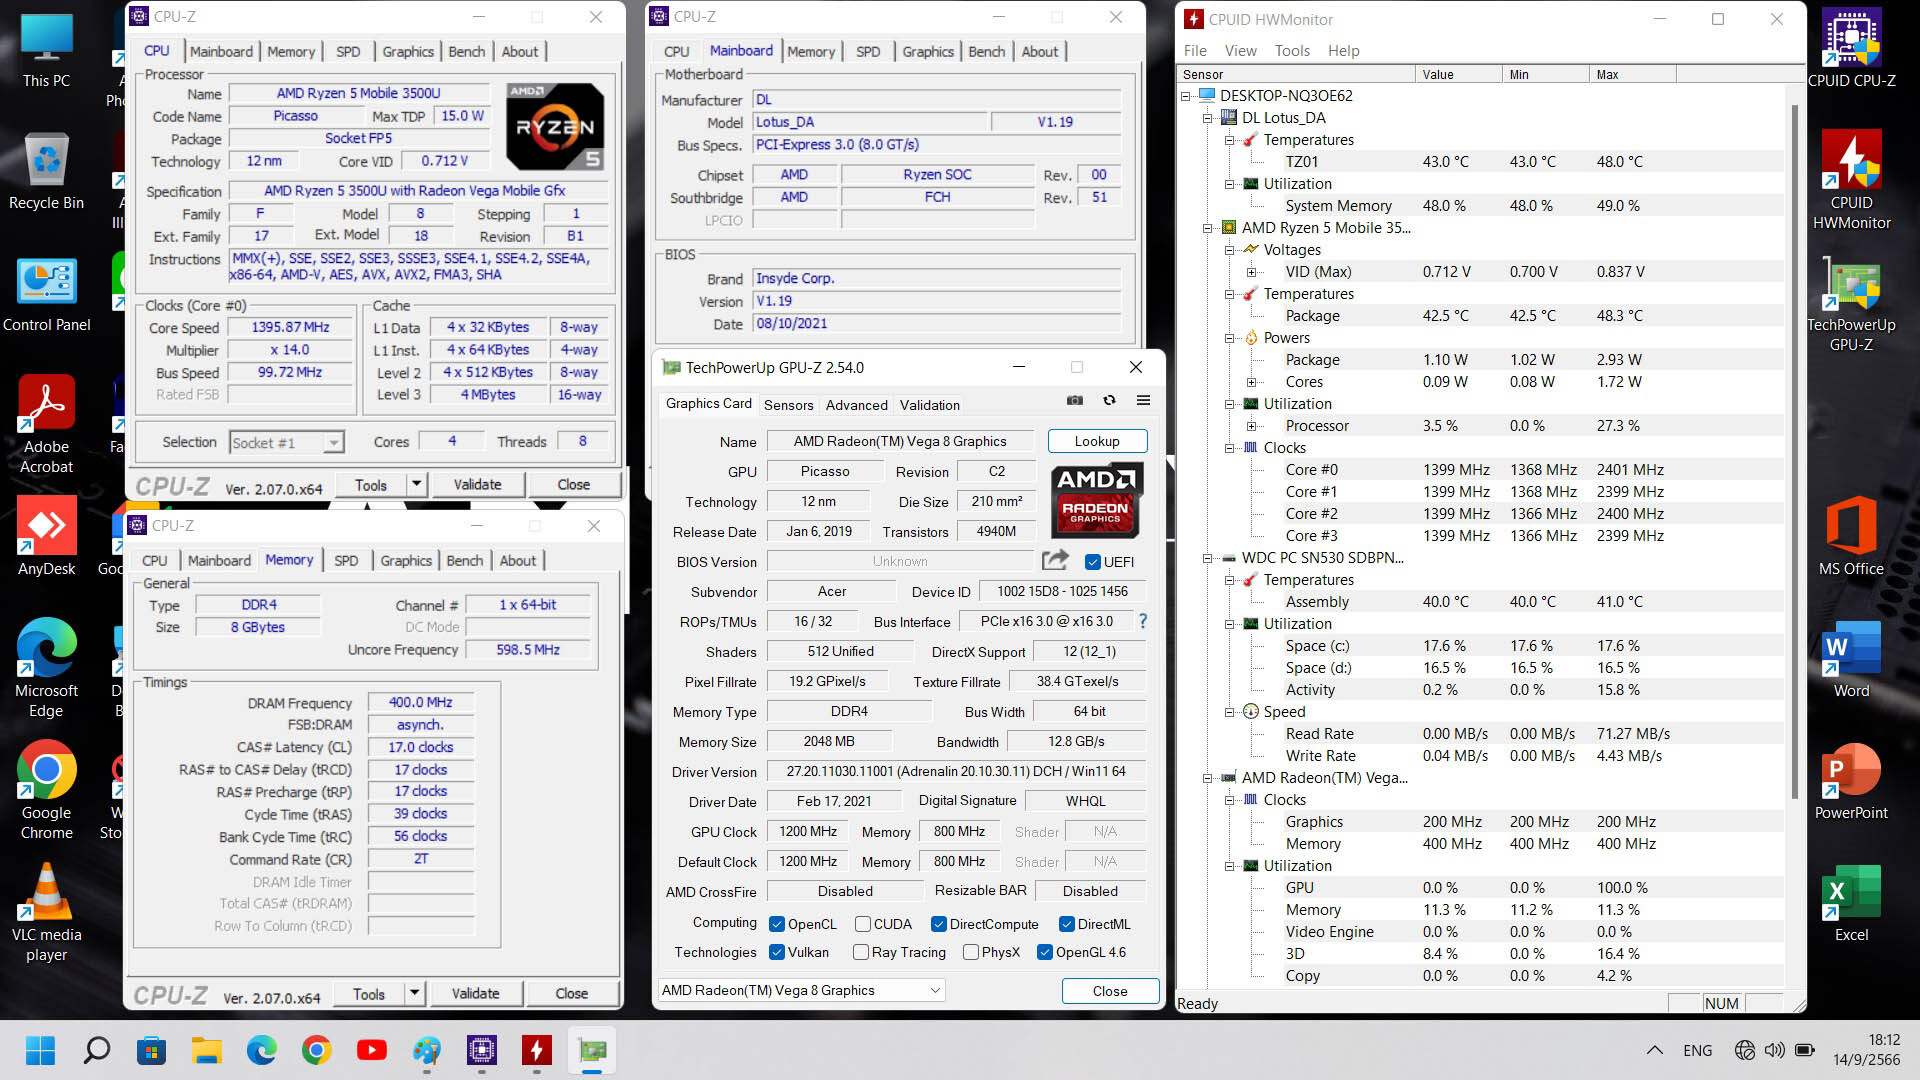Collapse WDC PC SN530 drive node

click(1208, 558)
